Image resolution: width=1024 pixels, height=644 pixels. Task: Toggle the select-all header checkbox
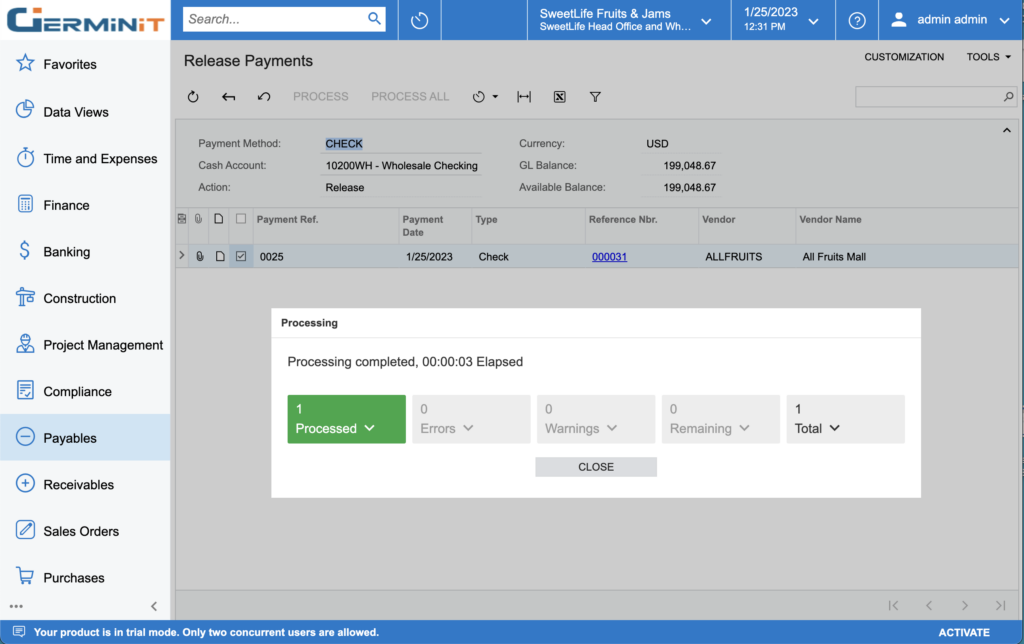pos(241,219)
